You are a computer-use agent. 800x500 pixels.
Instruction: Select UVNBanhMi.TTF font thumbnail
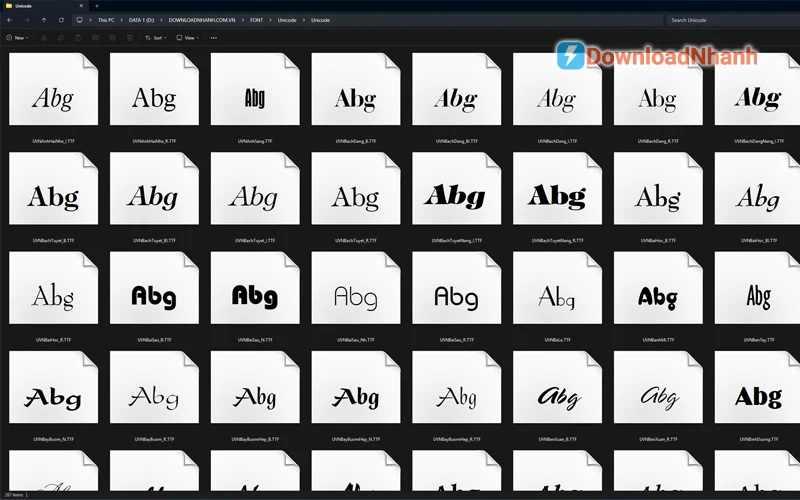click(658, 288)
